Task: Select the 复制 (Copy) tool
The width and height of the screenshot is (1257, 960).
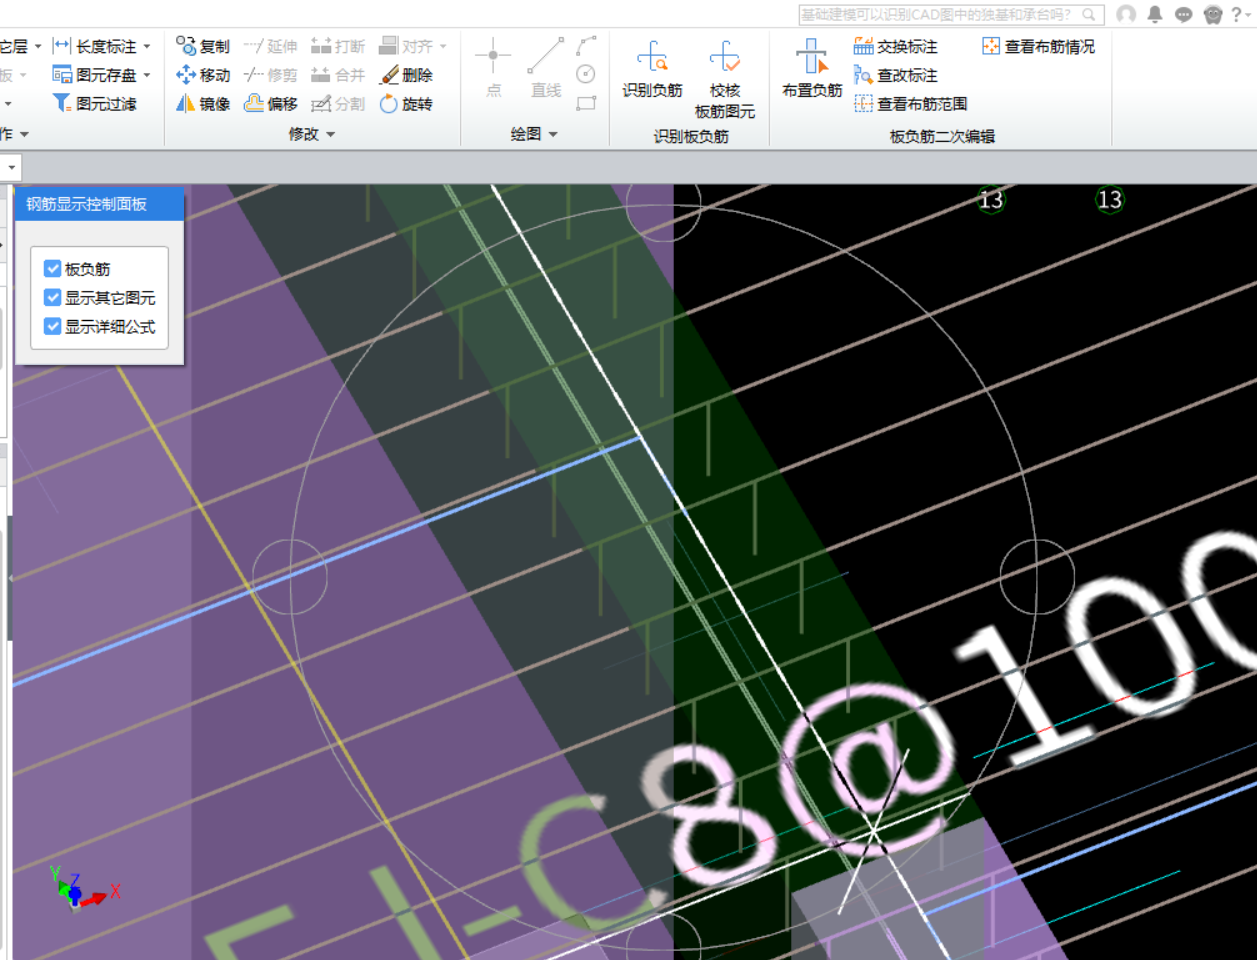Action: (x=203, y=46)
